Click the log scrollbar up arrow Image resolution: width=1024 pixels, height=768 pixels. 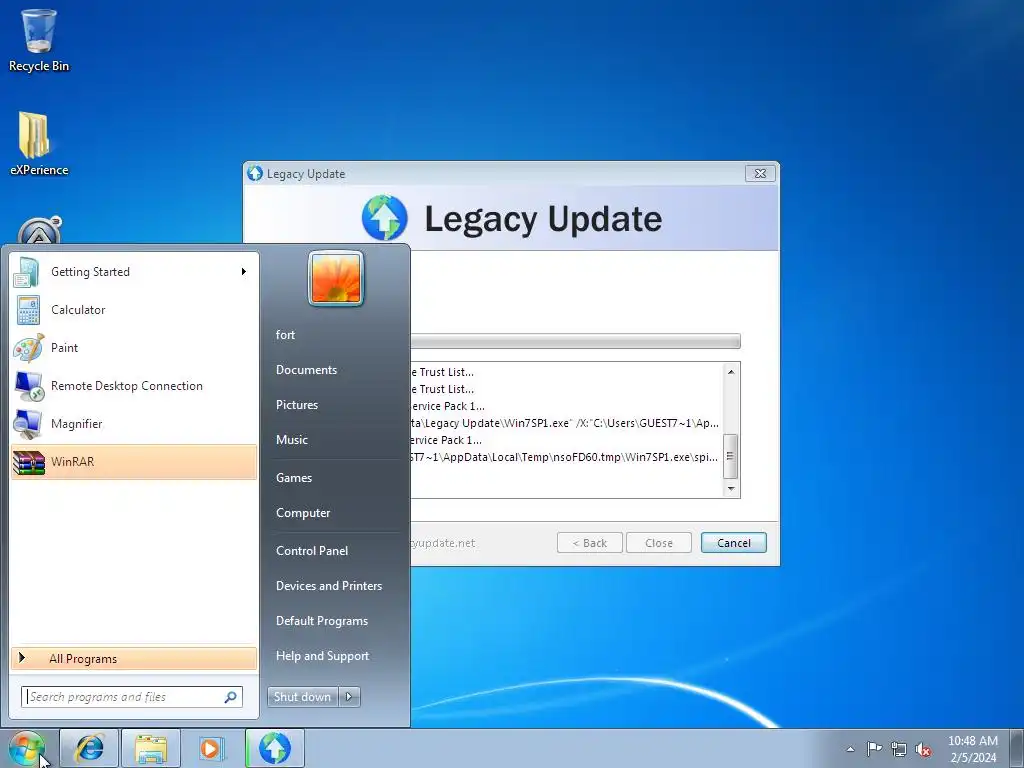[731, 372]
